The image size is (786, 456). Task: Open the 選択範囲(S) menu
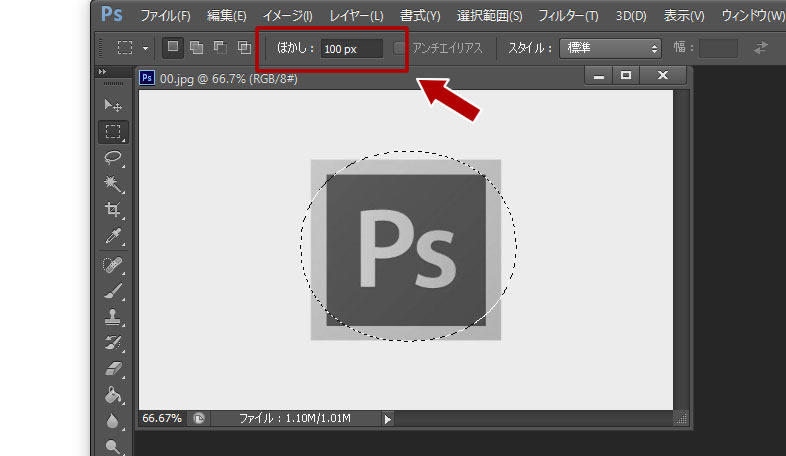click(x=490, y=16)
